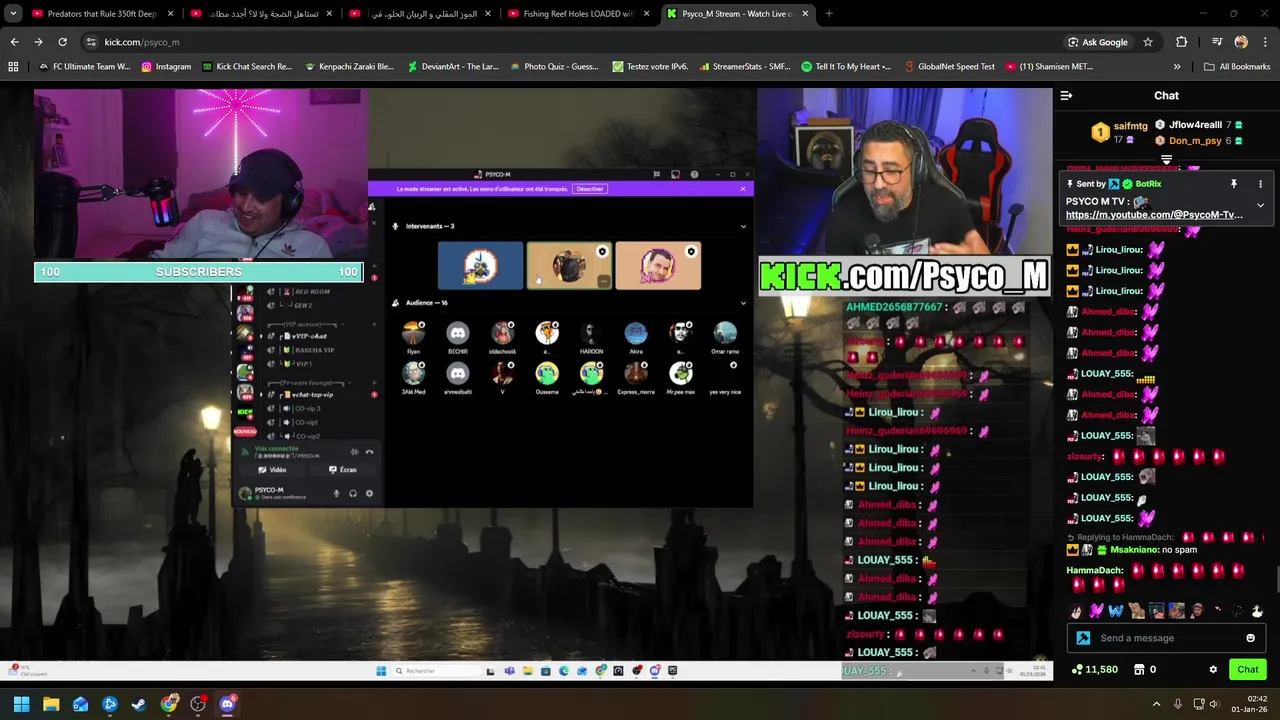Open the emoji picker in chat
This screenshot has height=720, width=1280.
(x=1250, y=638)
